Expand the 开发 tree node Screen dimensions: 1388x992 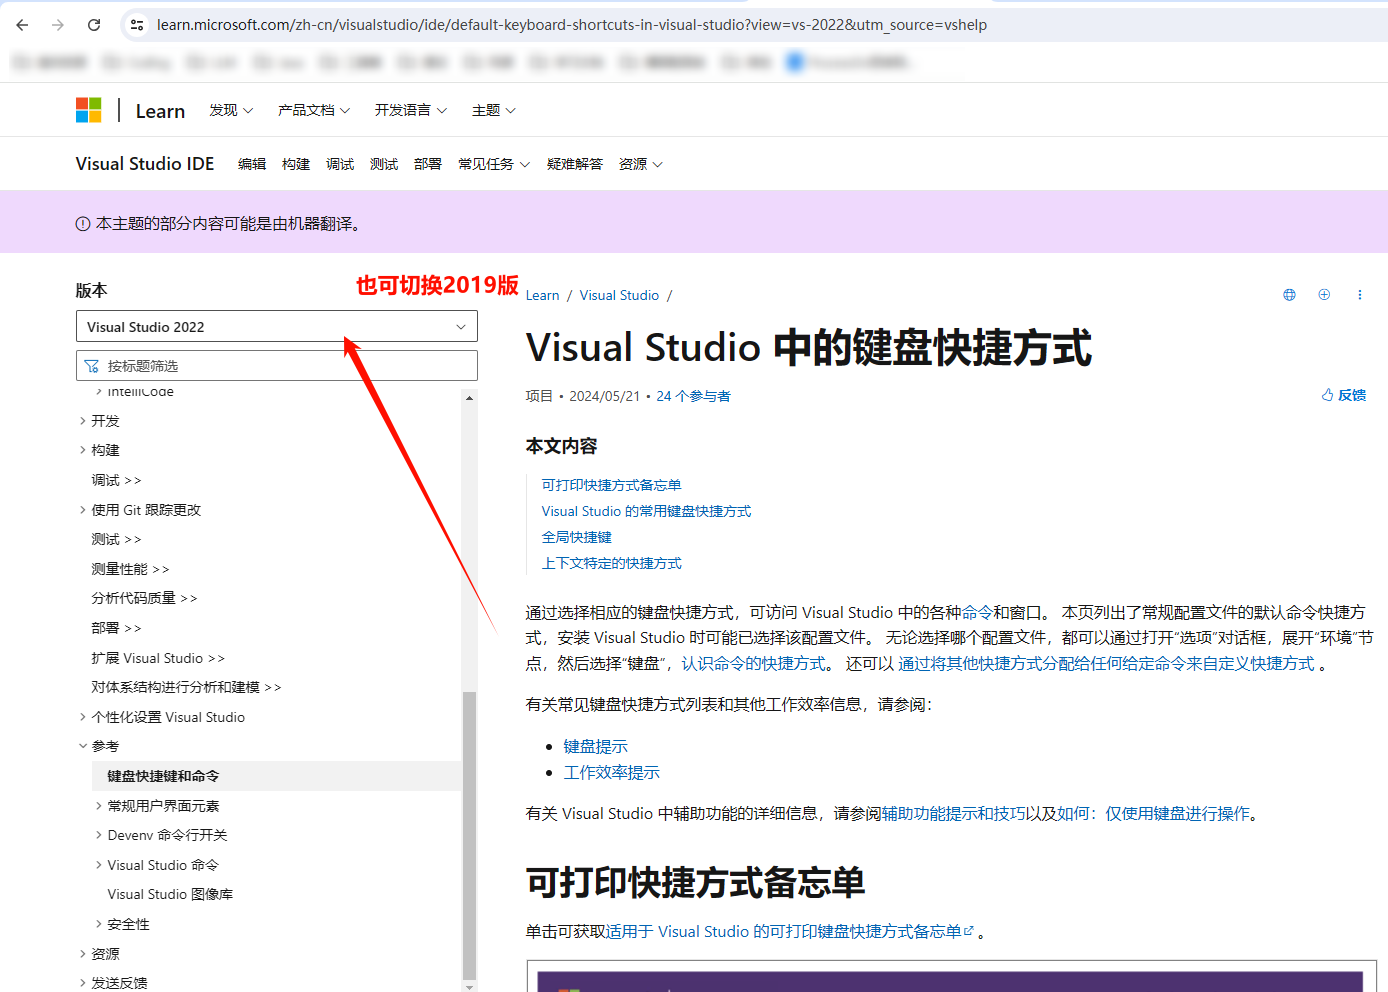click(x=83, y=421)
